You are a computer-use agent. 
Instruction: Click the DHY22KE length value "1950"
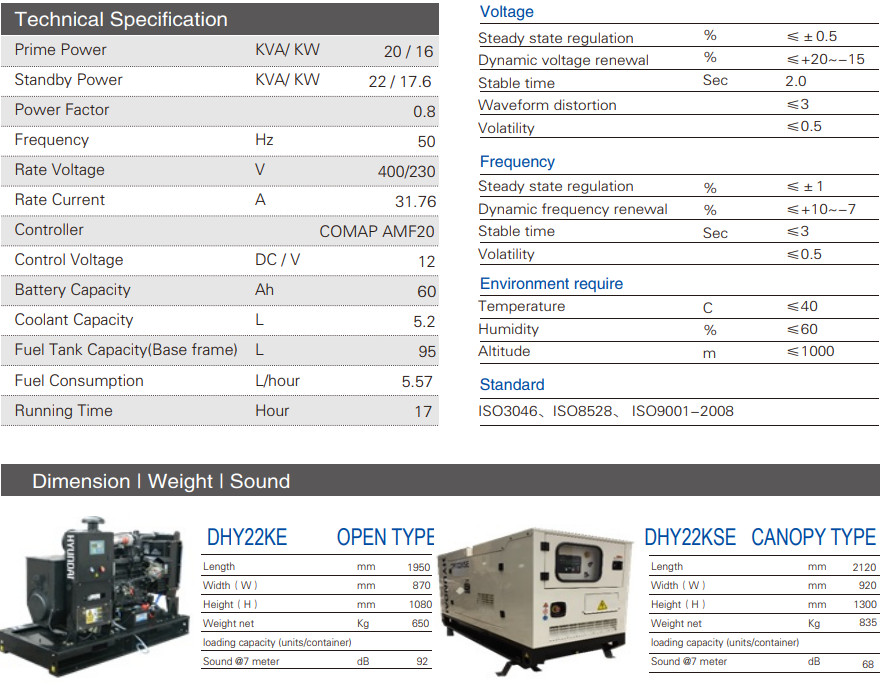click(419, 568)
